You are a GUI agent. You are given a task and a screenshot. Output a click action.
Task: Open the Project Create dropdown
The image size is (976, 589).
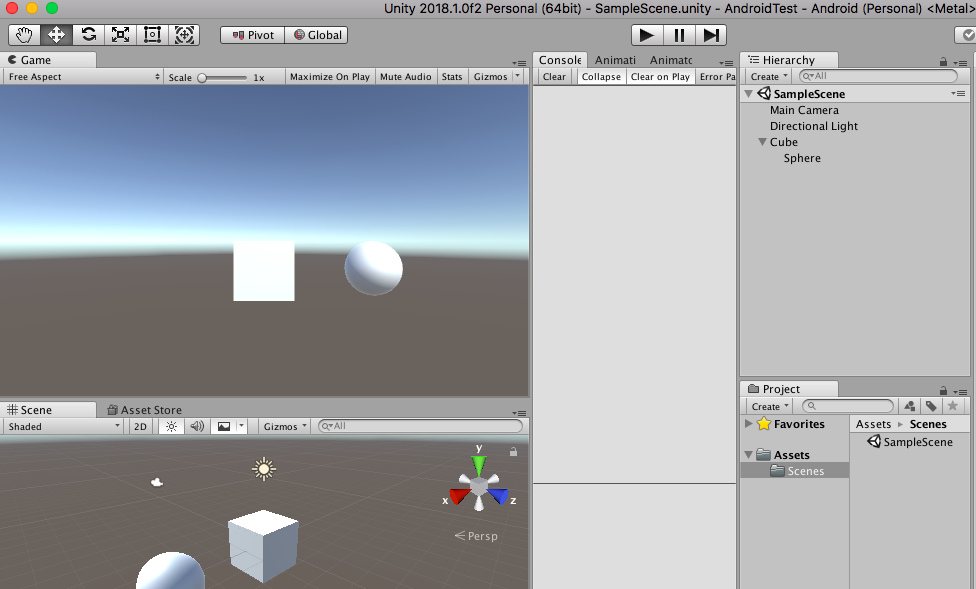(x=769, y=406)
